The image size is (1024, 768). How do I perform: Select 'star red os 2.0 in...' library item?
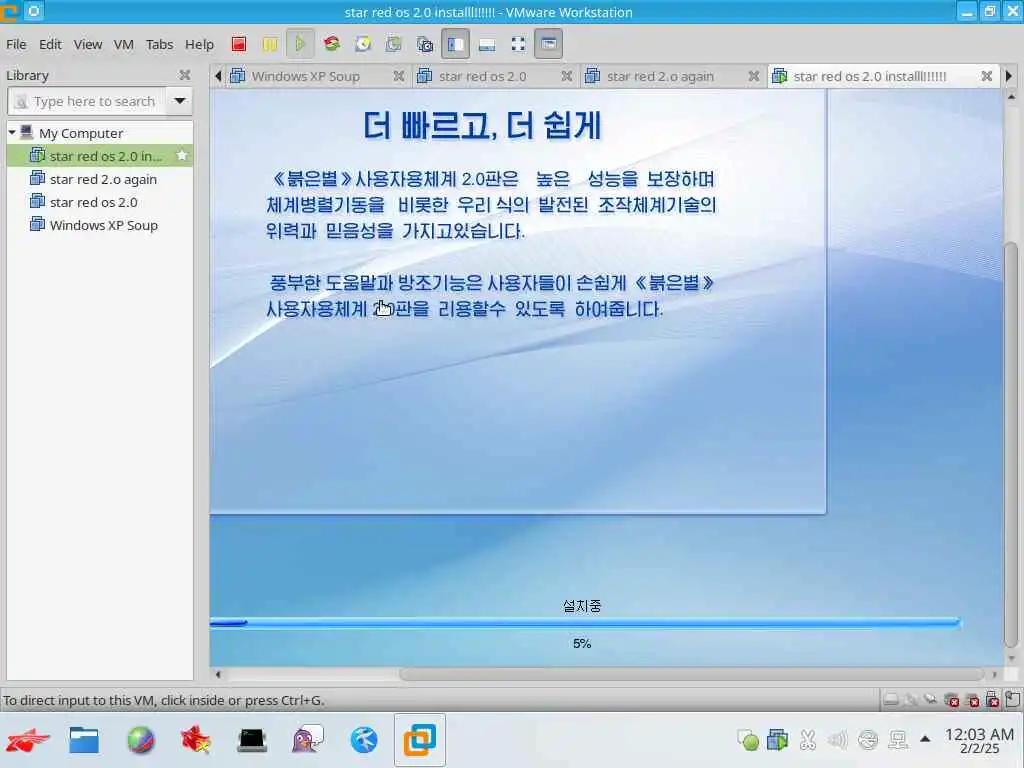(x=100, y=156)
